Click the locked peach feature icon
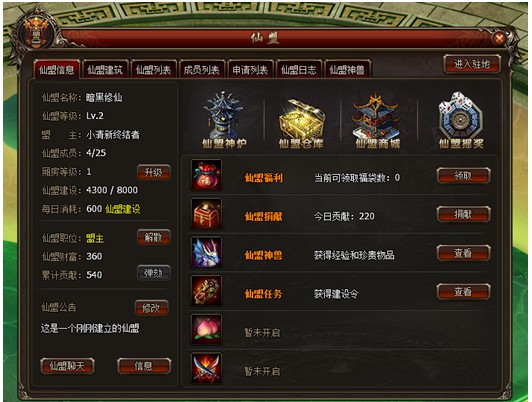 [207, 330]
